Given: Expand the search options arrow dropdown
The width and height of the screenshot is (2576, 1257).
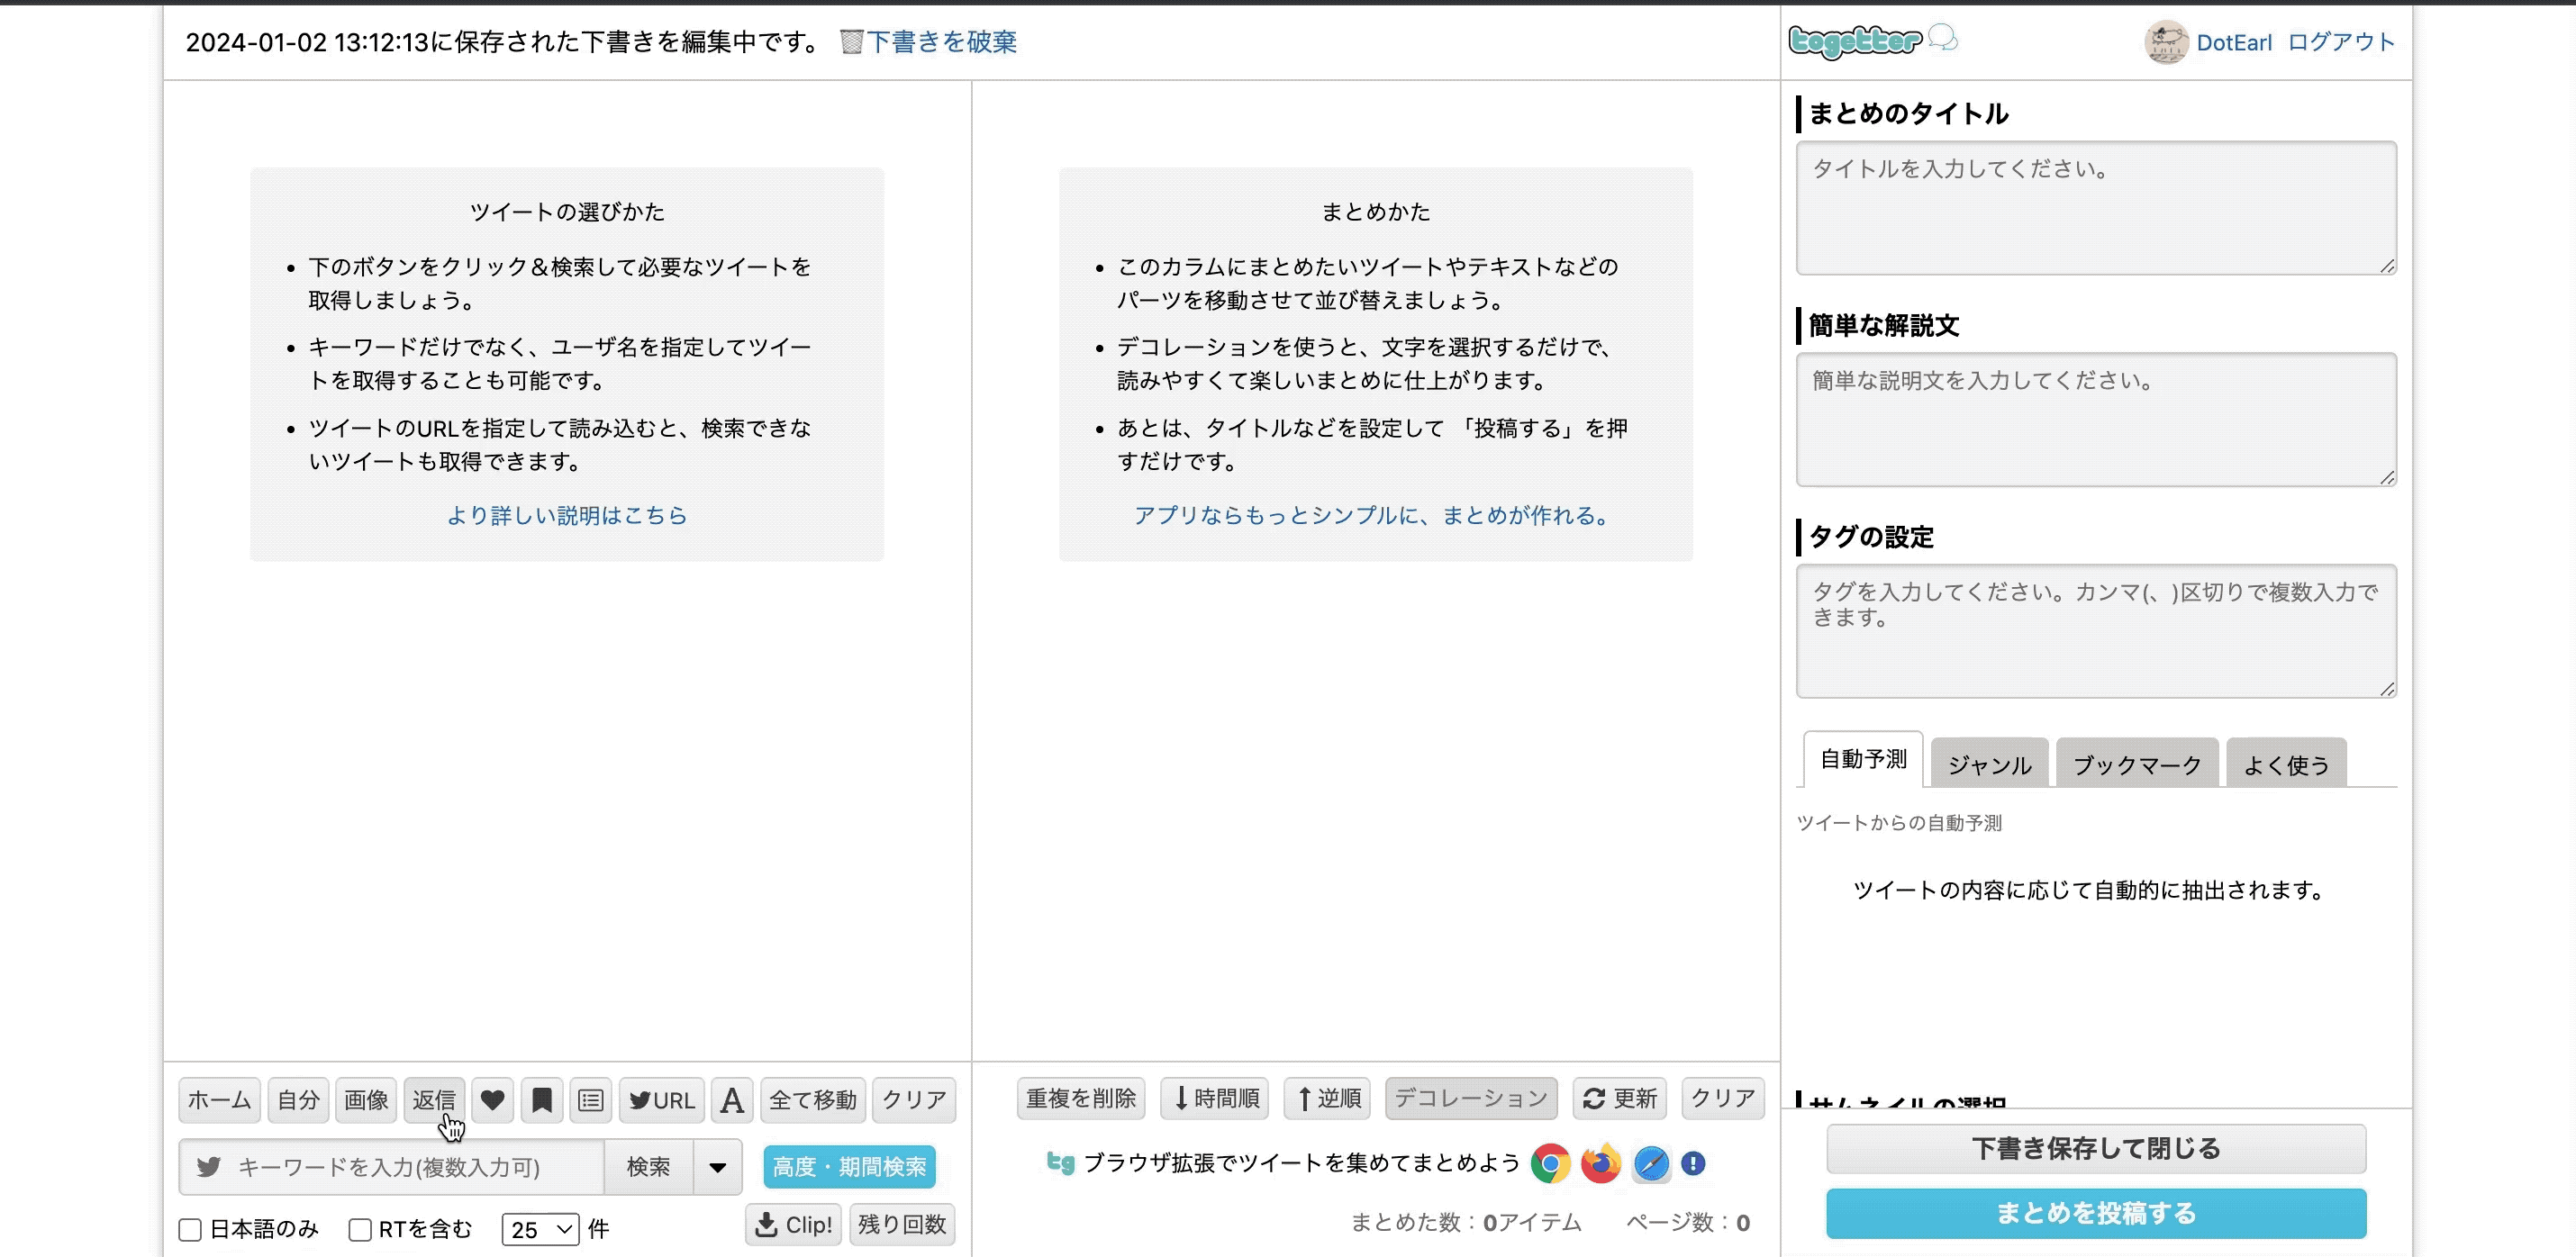Looking at the screenshot, I should tap(717, 1167).
